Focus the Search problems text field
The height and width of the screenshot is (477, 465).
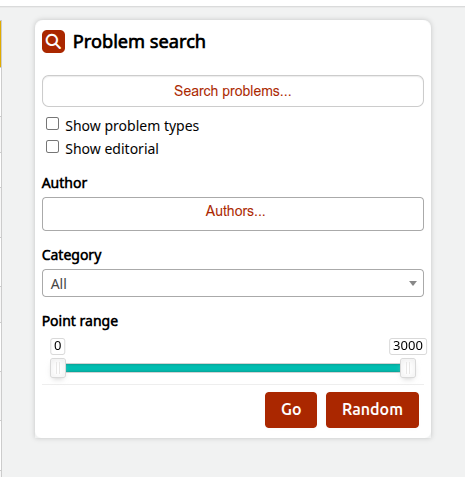pyautogui.click(x=233, y=91)
